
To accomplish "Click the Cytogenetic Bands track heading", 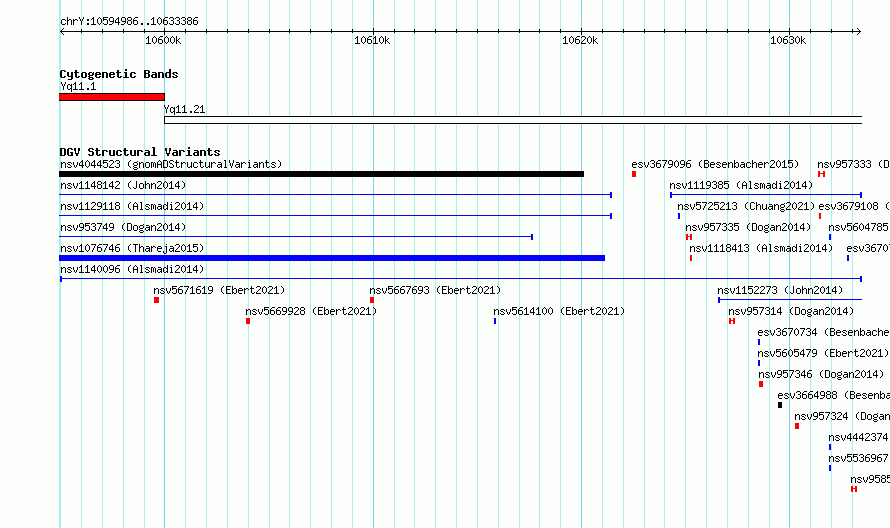I will tap(119, 74).
